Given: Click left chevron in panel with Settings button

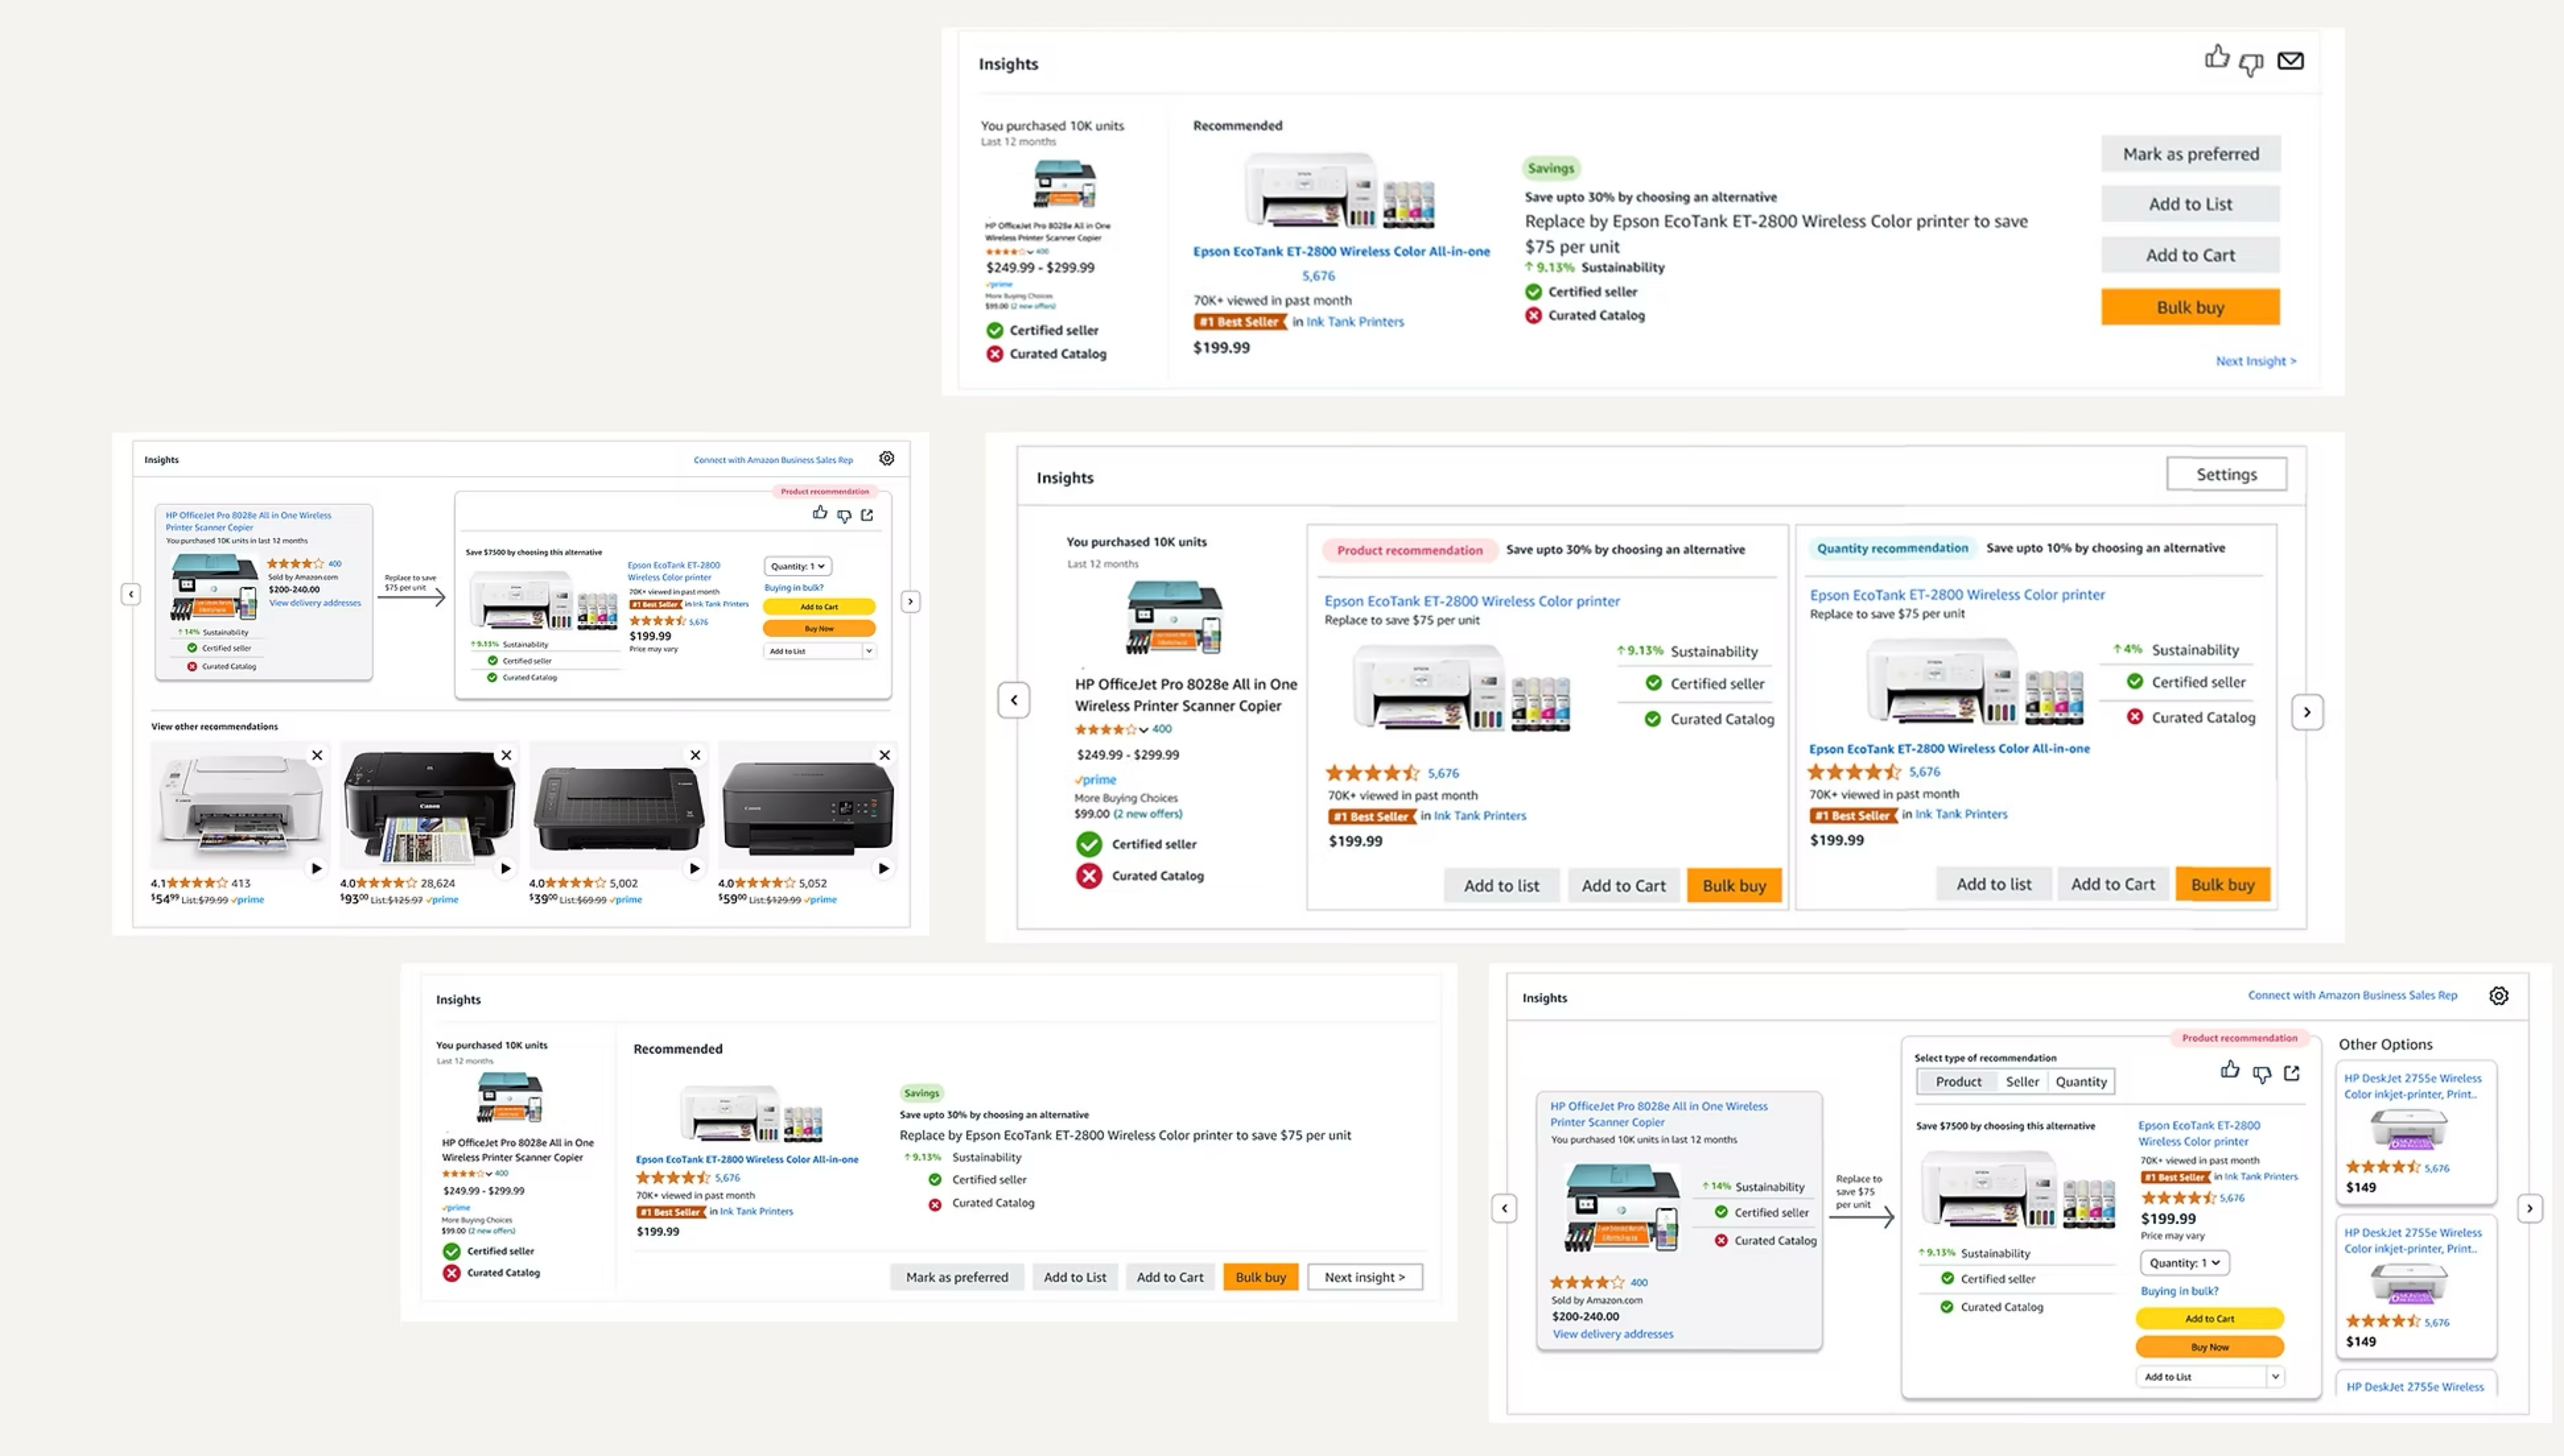Looking at the screenshot, I should click(1014, 700).
